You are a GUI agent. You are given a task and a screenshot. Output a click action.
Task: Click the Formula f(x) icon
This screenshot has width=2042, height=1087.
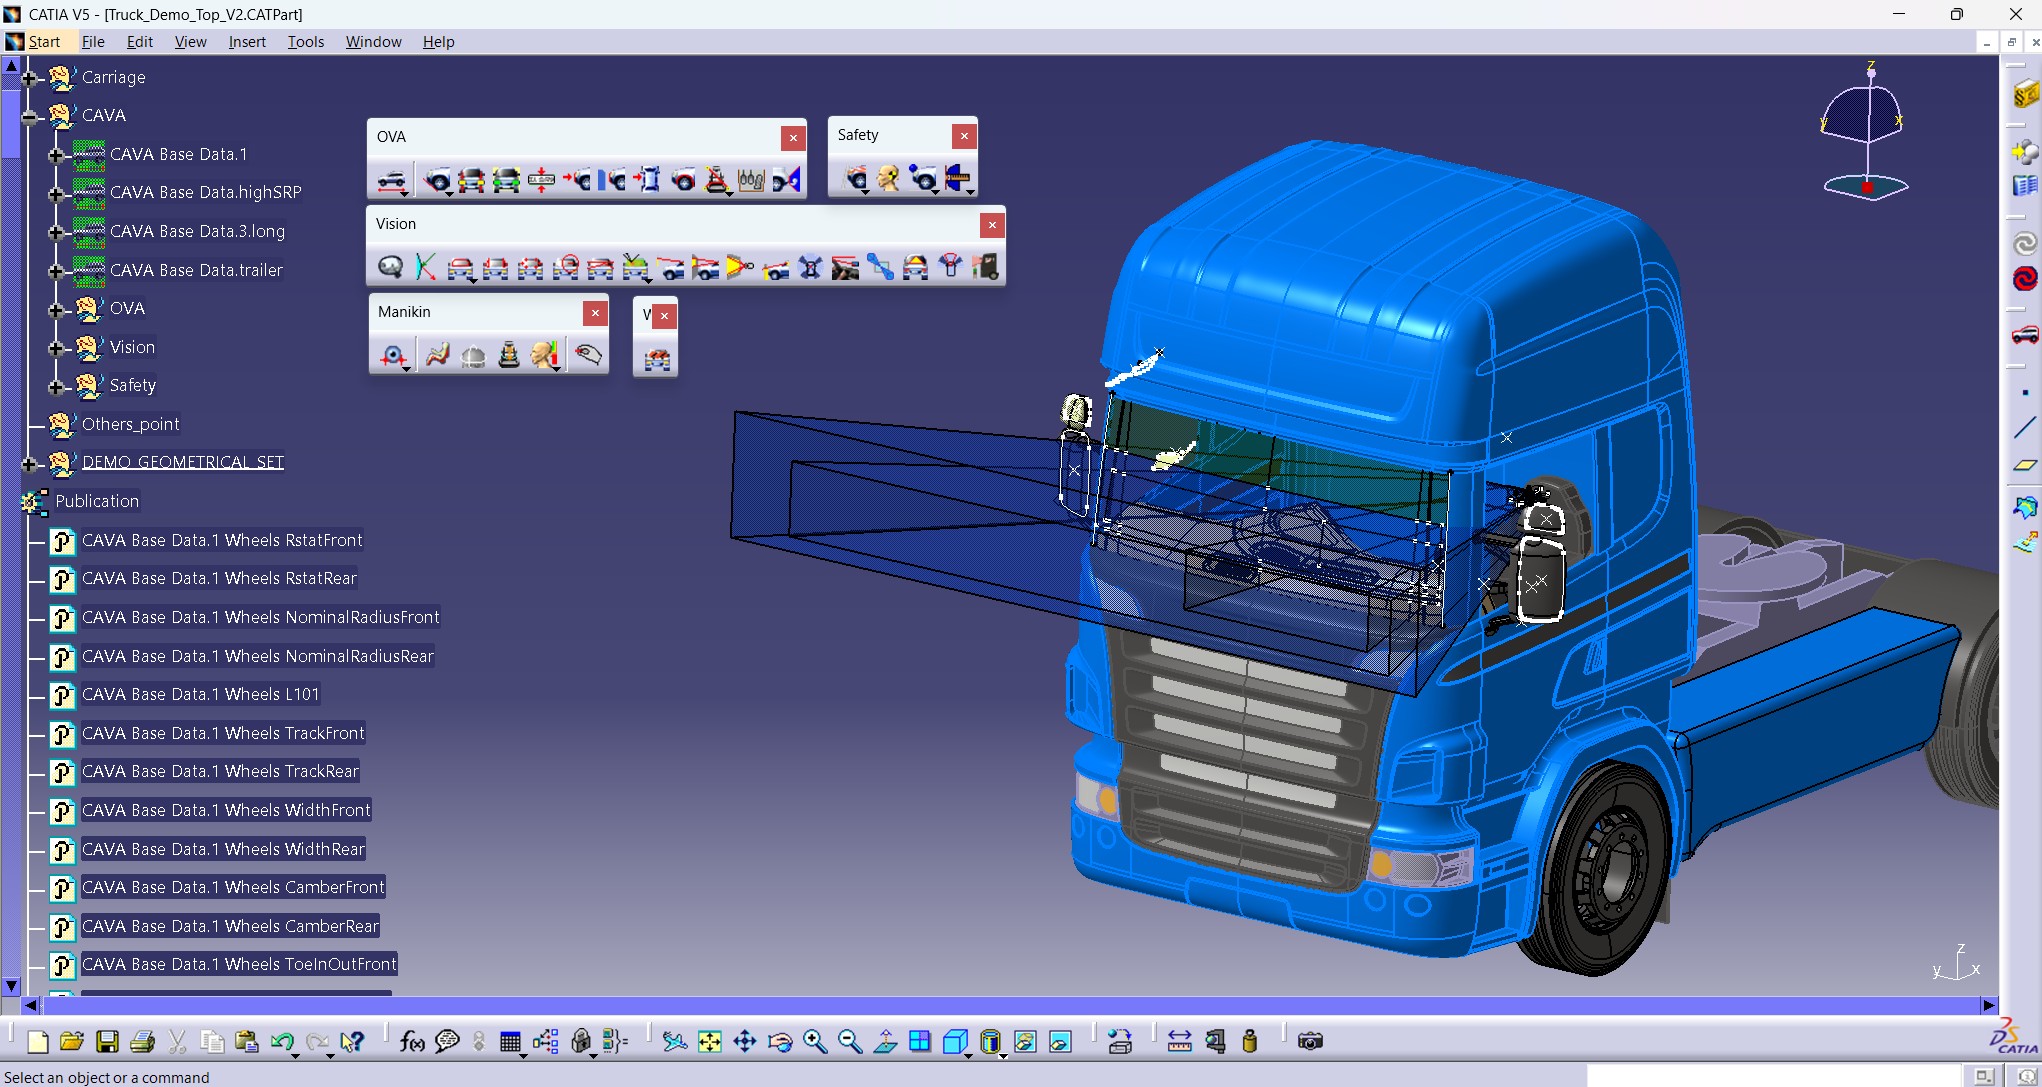click(x=411, y=1042)
